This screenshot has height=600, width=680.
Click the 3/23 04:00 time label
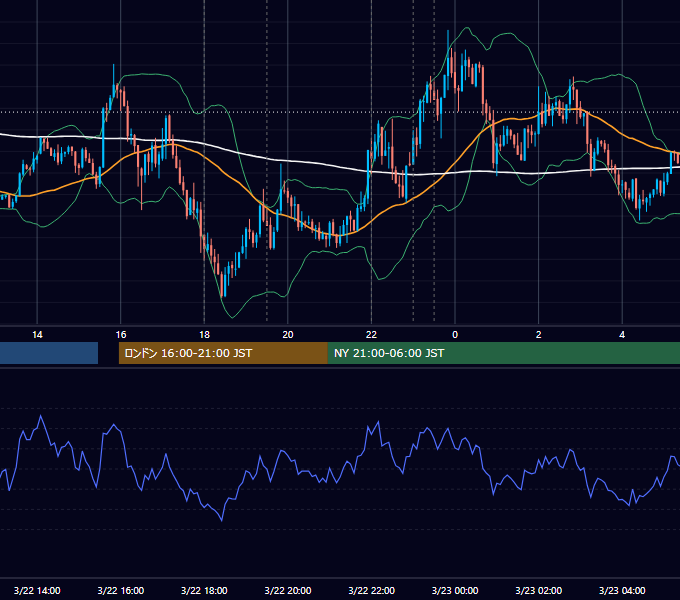622,590
